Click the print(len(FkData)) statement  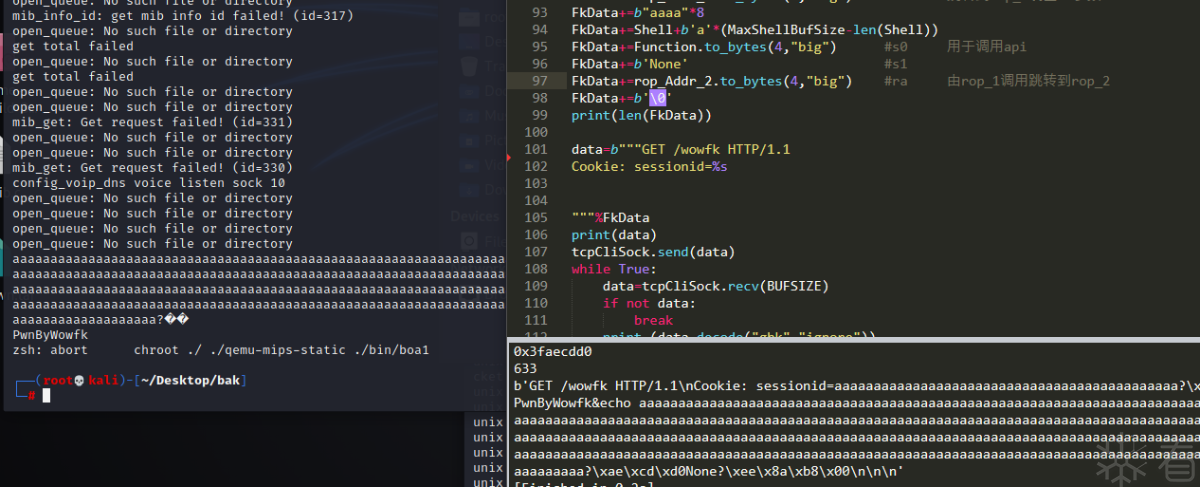[641, 115]
